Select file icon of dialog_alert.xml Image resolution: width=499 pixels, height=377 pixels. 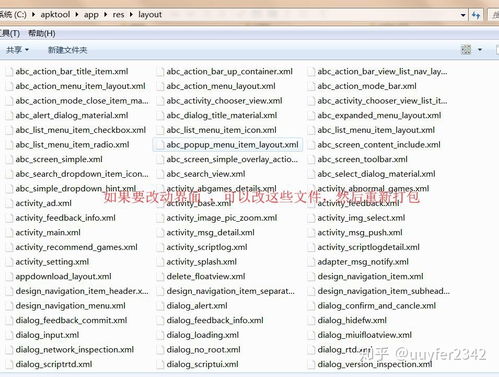(160, 306)
